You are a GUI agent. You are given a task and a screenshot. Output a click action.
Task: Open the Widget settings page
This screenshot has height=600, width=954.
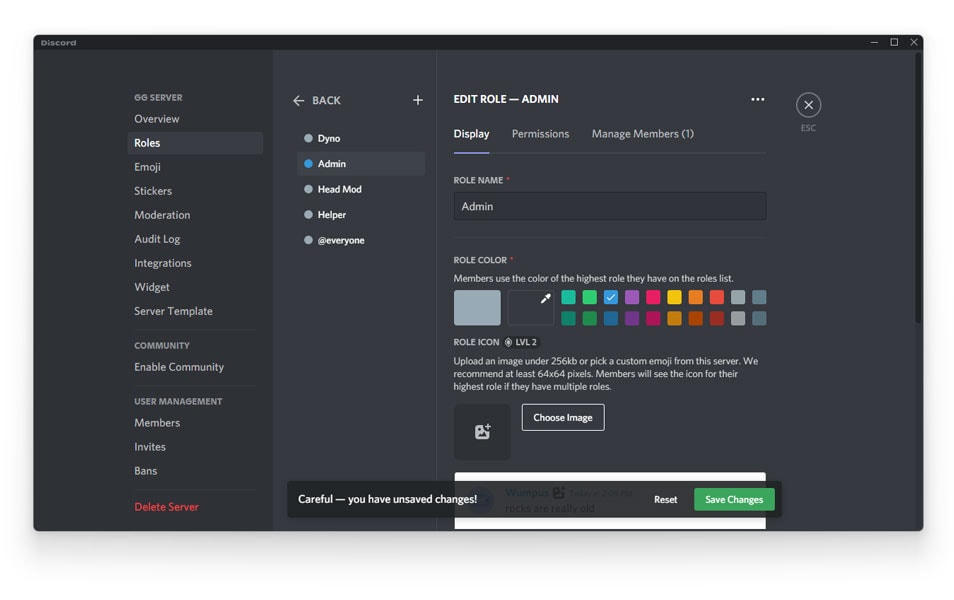click(195, 287)
